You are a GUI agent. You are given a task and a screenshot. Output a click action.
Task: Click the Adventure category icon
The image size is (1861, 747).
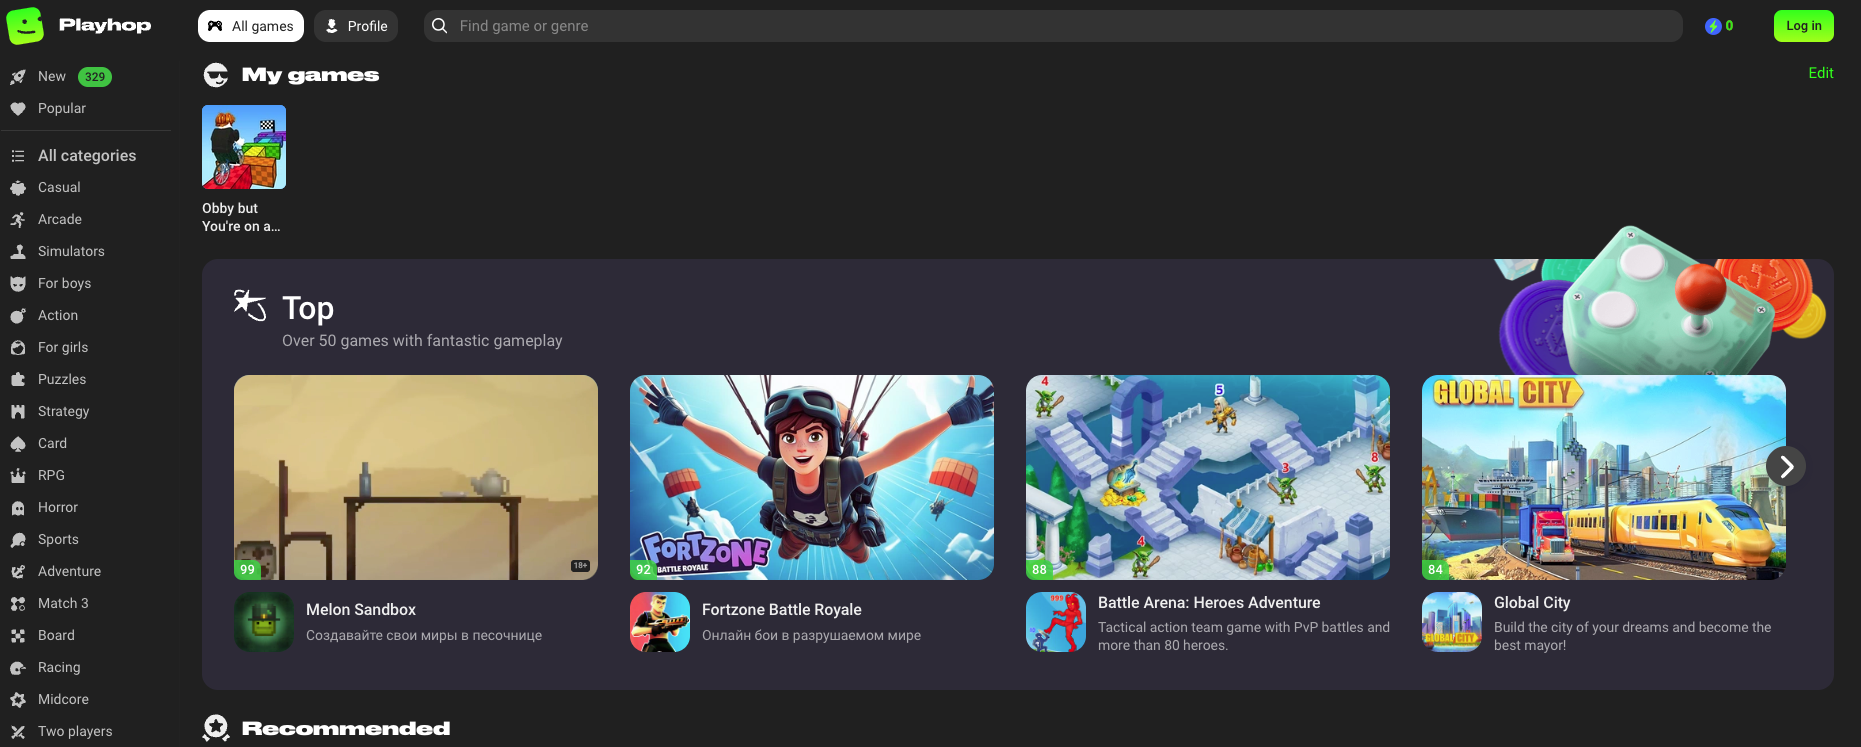tap(18, 572)
